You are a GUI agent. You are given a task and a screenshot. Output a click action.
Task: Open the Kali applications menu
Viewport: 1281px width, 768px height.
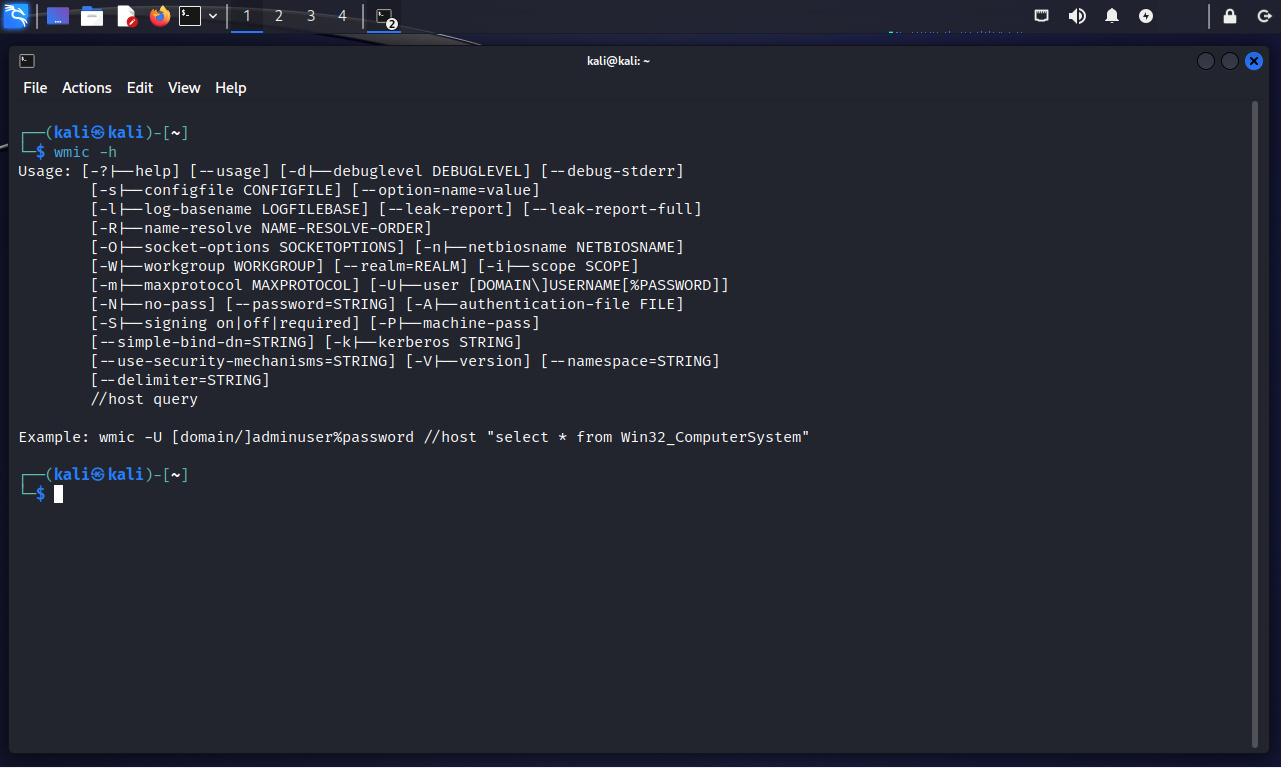coord(15,16)
